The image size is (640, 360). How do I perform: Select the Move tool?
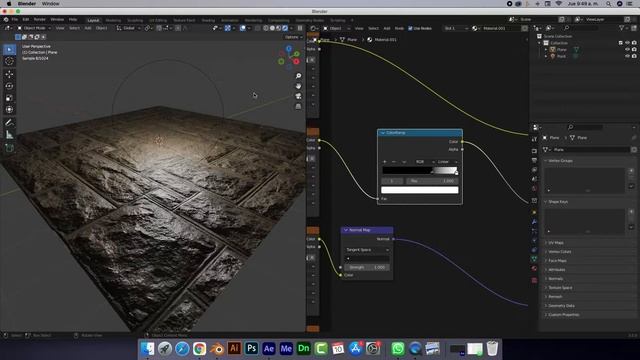pos(9,74)
